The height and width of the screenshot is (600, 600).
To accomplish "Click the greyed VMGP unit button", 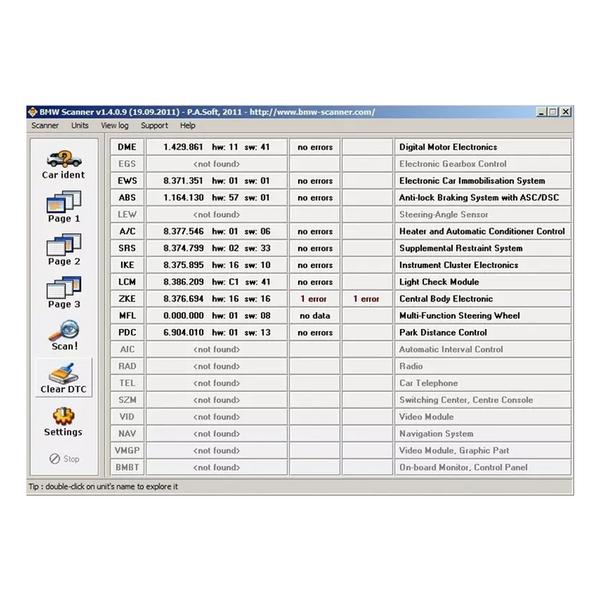I will pyautogui.click(x=127, y=450).
